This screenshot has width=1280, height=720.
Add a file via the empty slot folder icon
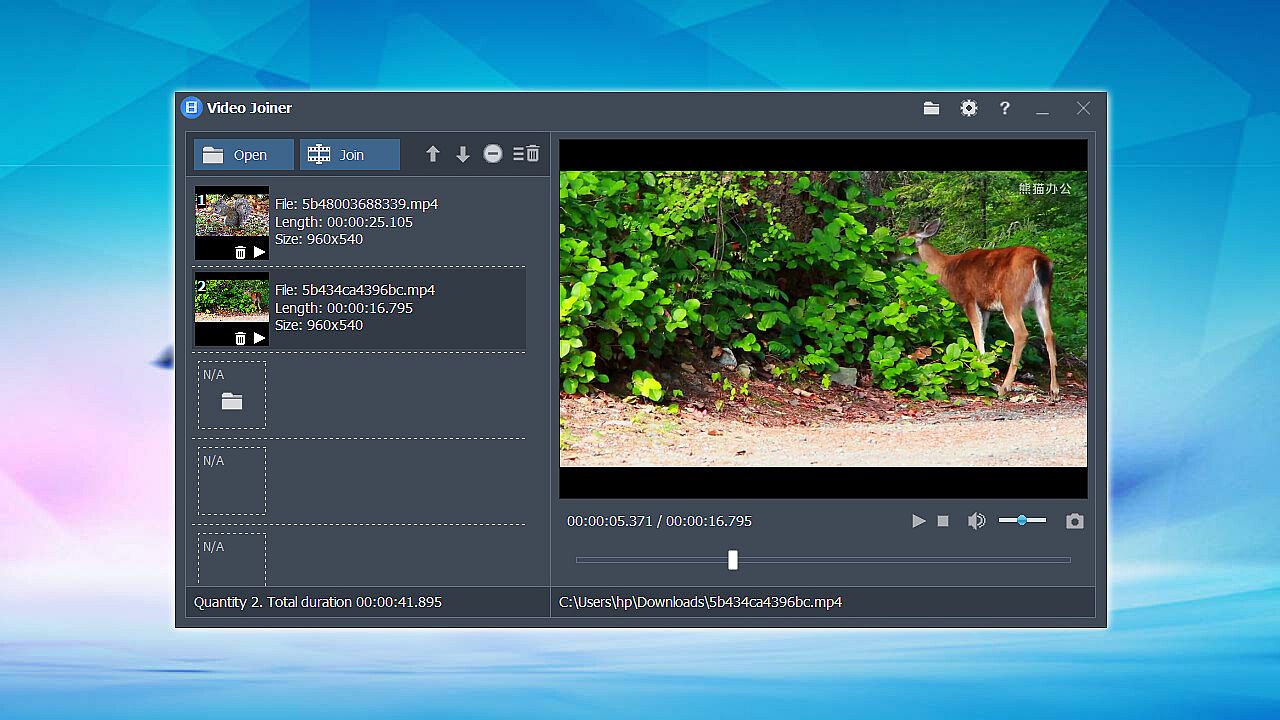pos(232,401)
